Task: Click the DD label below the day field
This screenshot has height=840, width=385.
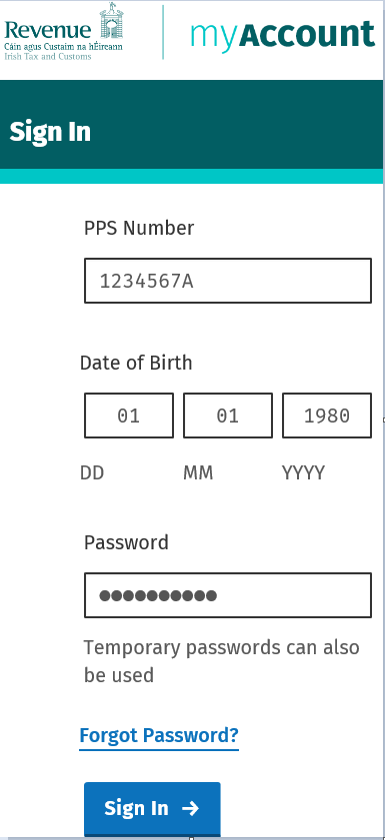Action: pos(92,473)
